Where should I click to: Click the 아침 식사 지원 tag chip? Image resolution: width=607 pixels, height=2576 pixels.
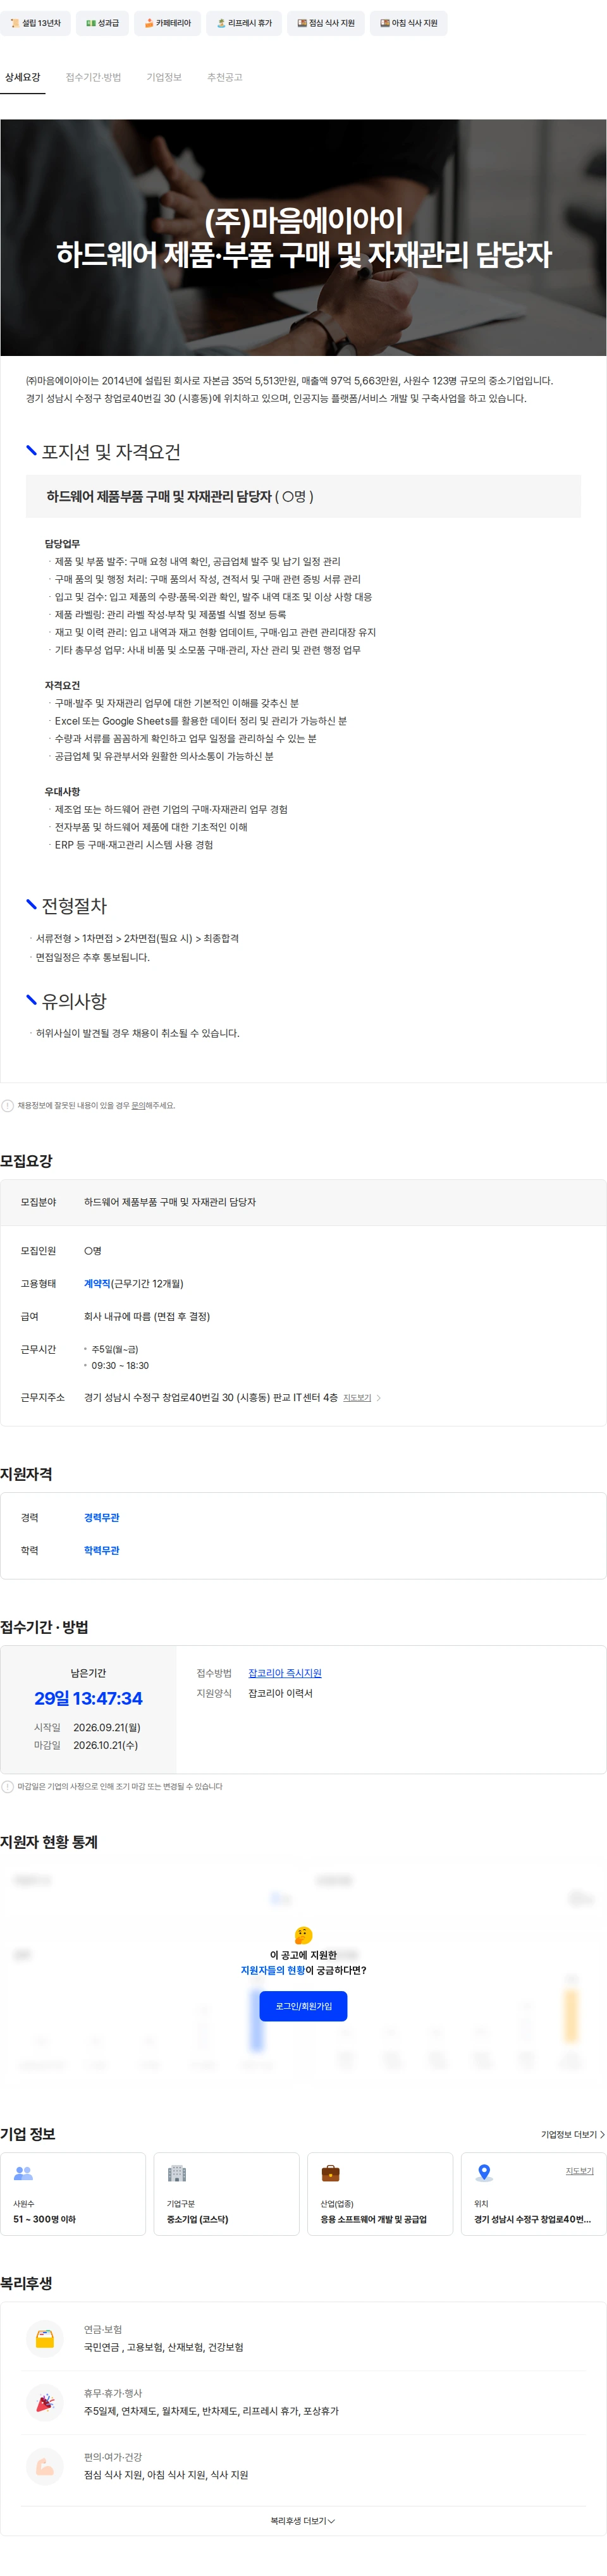pyautogui.click(x=409, y=23)
